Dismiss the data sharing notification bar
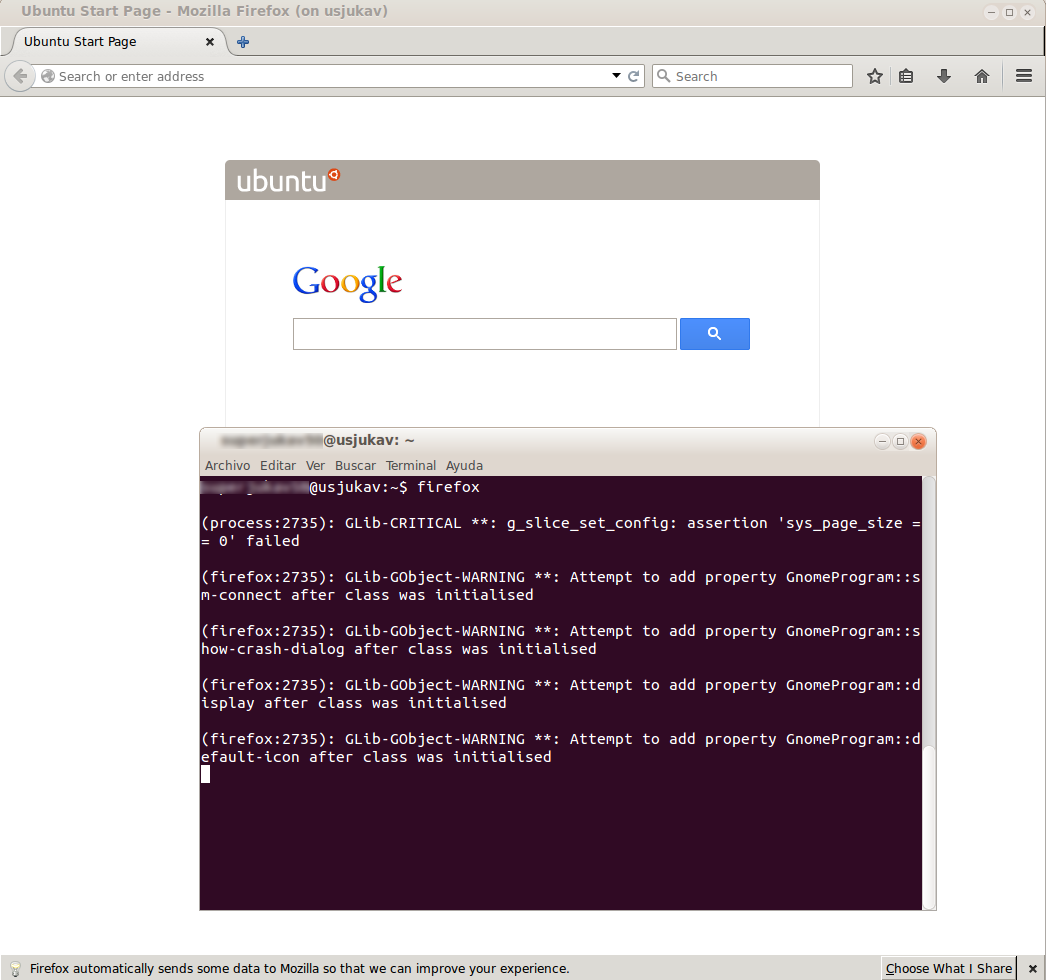 [1033, 968]
